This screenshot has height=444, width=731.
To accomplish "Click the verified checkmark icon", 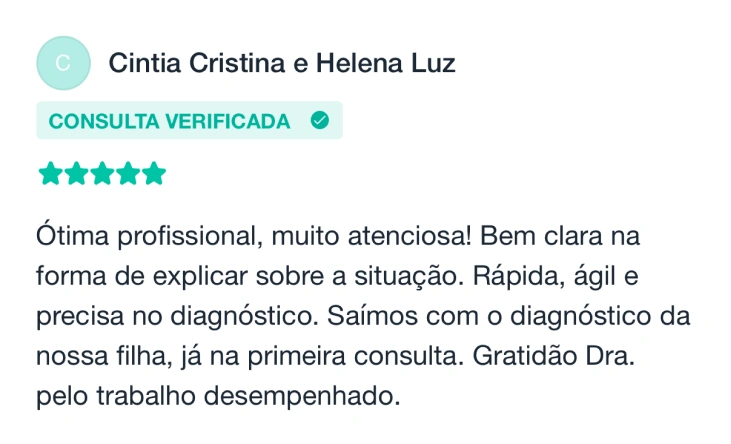I will point(320,121).
